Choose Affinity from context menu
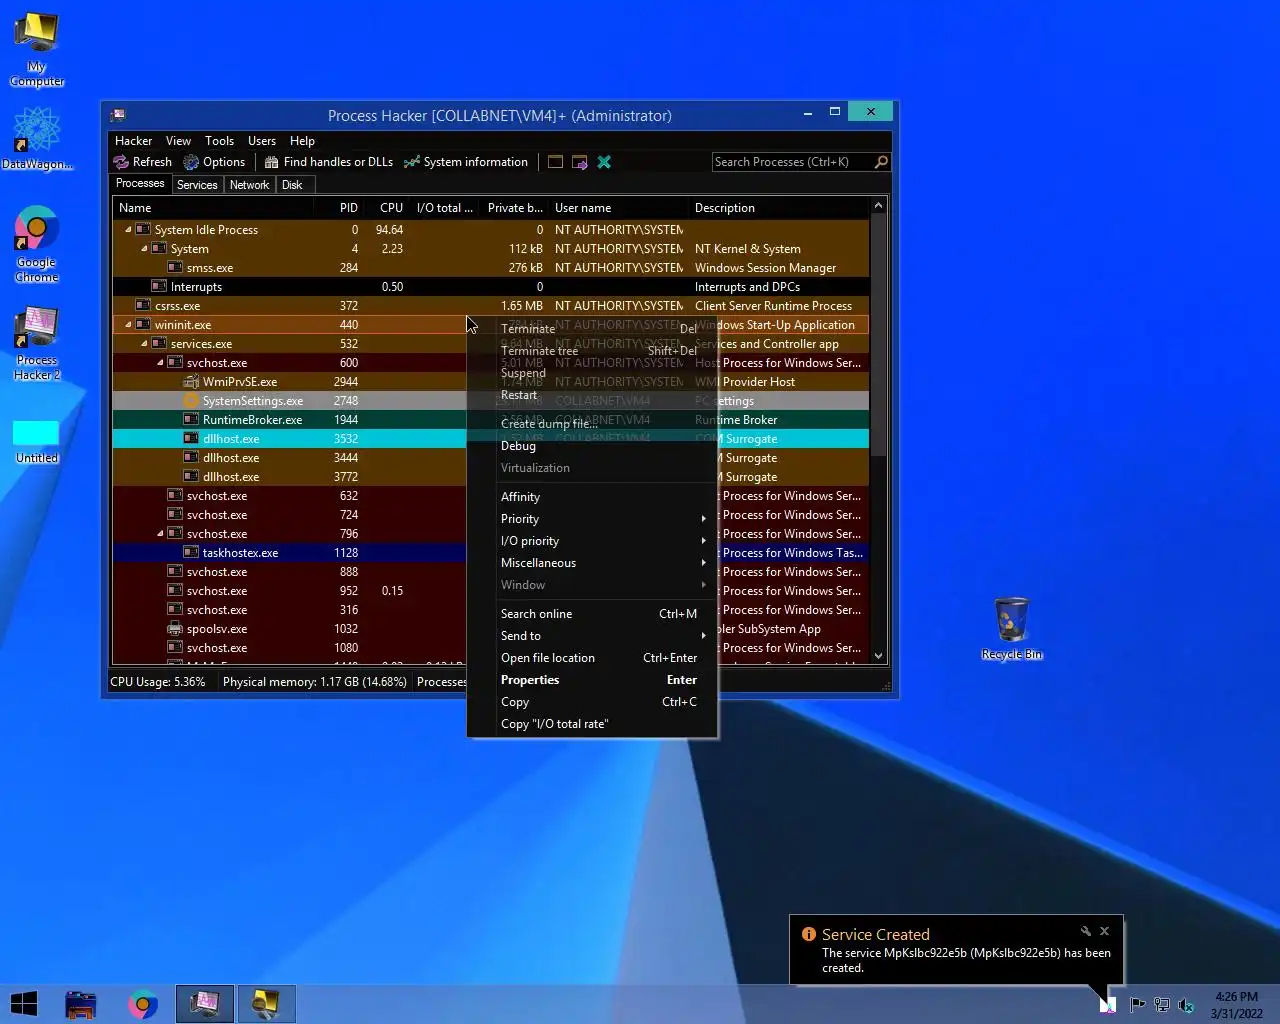The width and height of the screenshot is (1280, 1024). (592, 497)
